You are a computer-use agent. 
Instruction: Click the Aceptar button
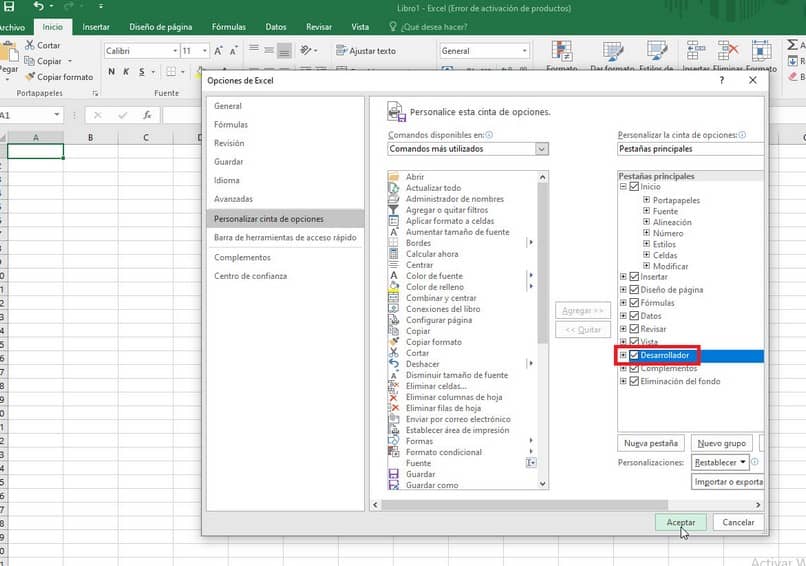click(x=680, y=522)
